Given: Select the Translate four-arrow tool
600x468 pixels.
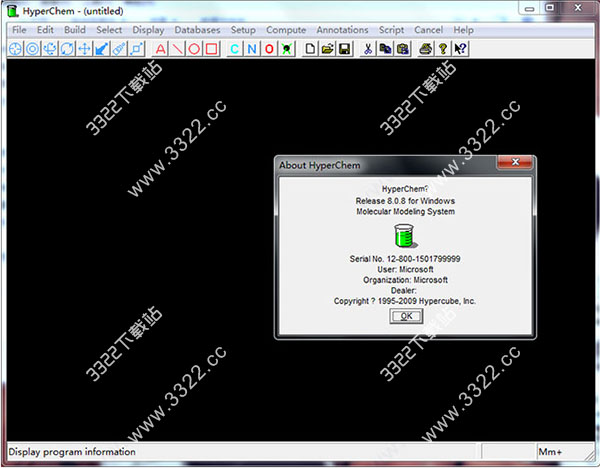Looking at the screenshot, I should [85, 49].
